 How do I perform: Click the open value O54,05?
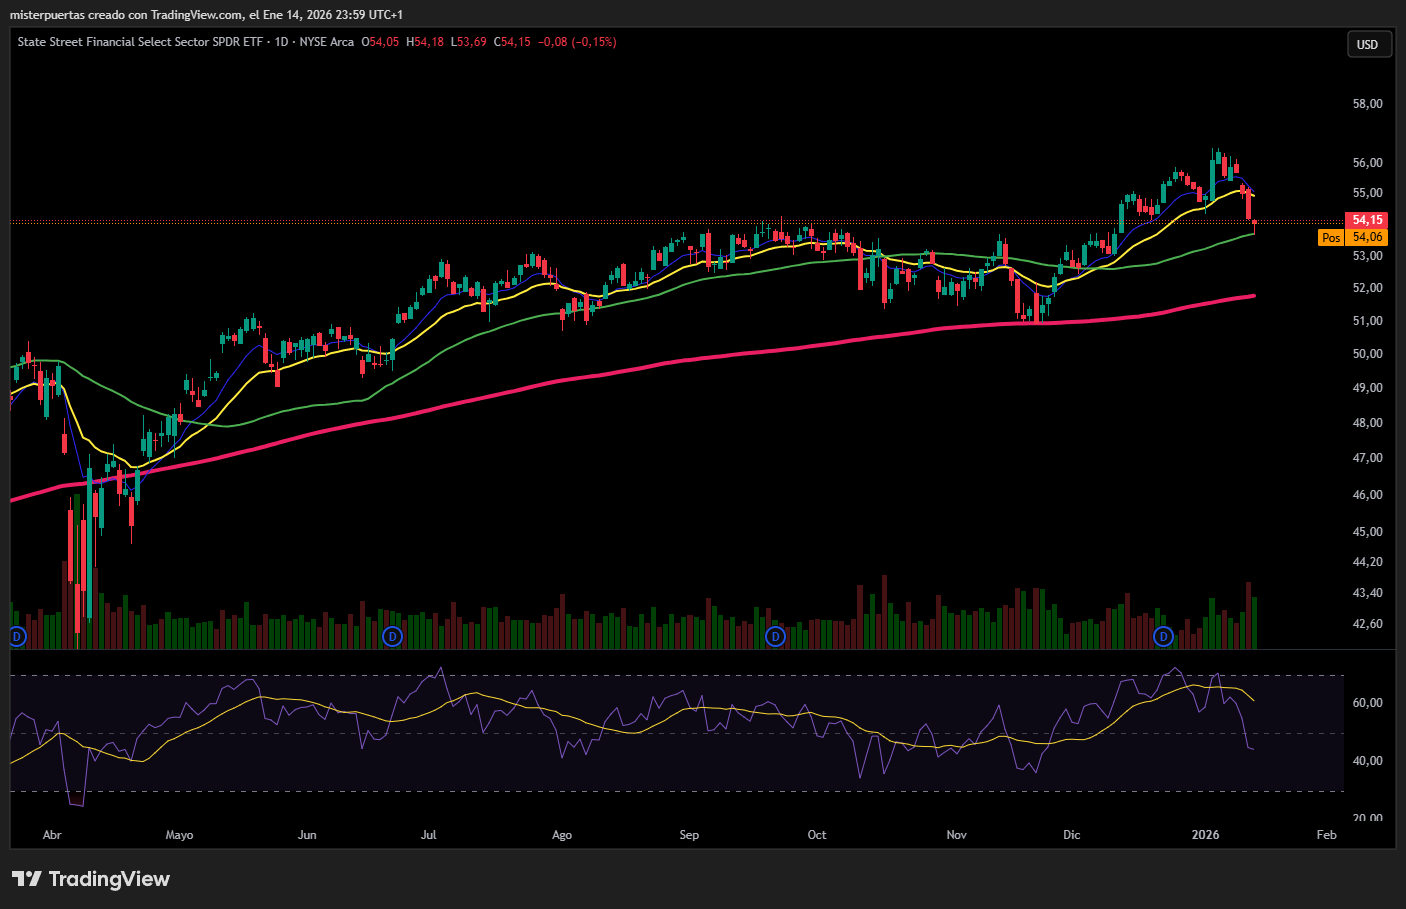coord(380,42)
